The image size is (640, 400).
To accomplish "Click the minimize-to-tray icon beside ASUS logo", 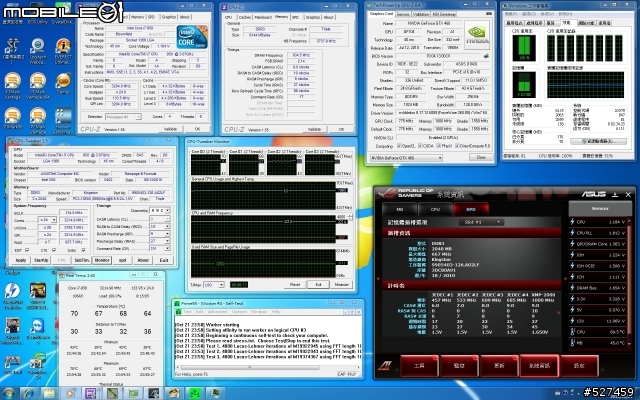I will tap(615, 195).
